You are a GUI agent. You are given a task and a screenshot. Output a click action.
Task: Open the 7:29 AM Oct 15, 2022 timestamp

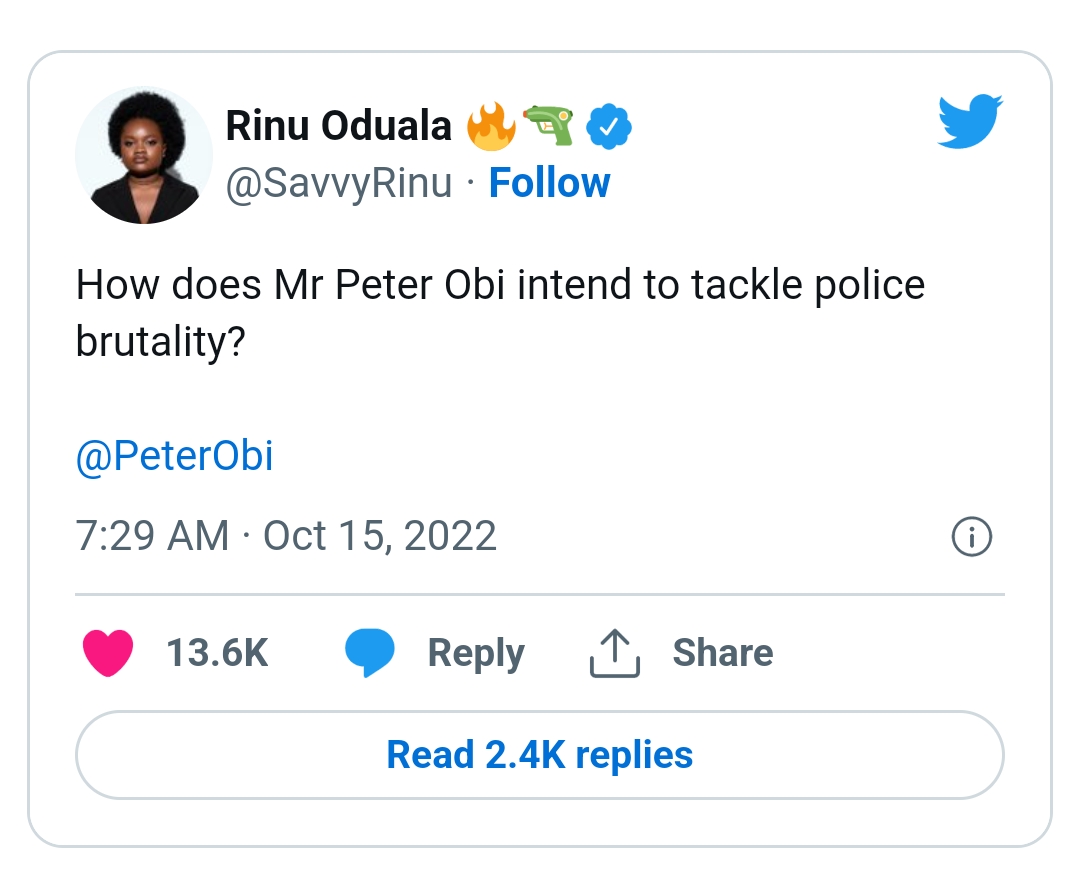[x=286, y=536]
